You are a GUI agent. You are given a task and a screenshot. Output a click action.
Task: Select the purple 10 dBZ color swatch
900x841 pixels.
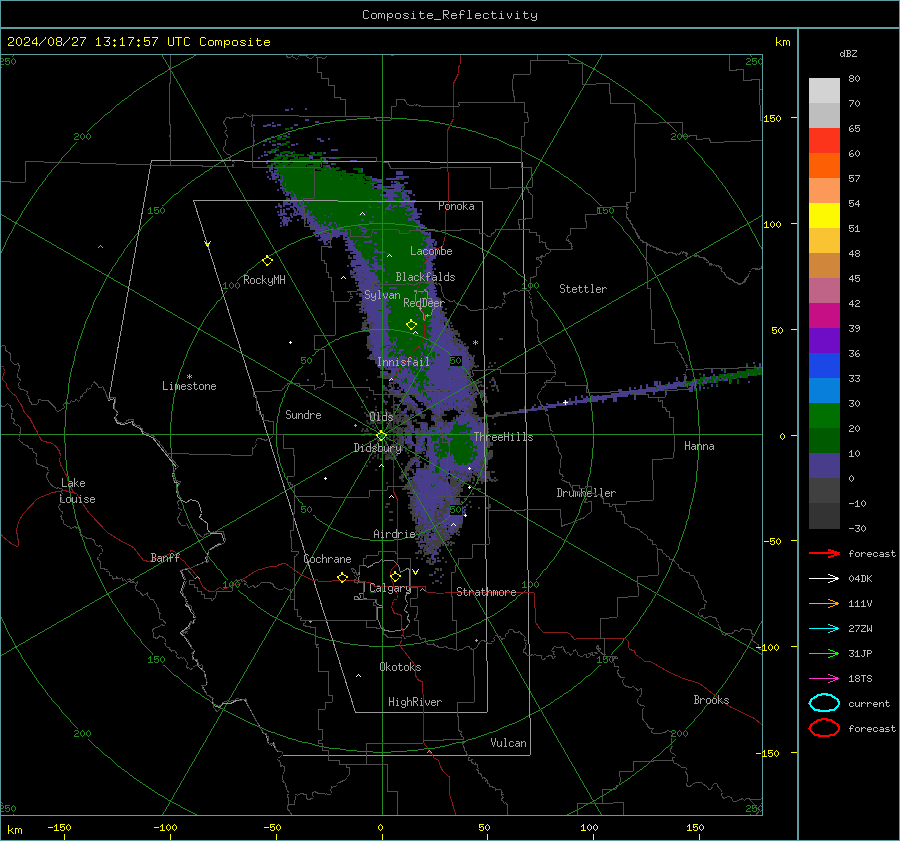(x=824, y=465)
